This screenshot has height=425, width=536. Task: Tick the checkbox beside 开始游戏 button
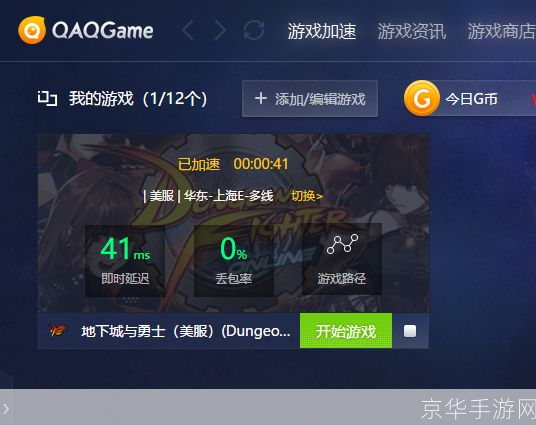point(410,331)
